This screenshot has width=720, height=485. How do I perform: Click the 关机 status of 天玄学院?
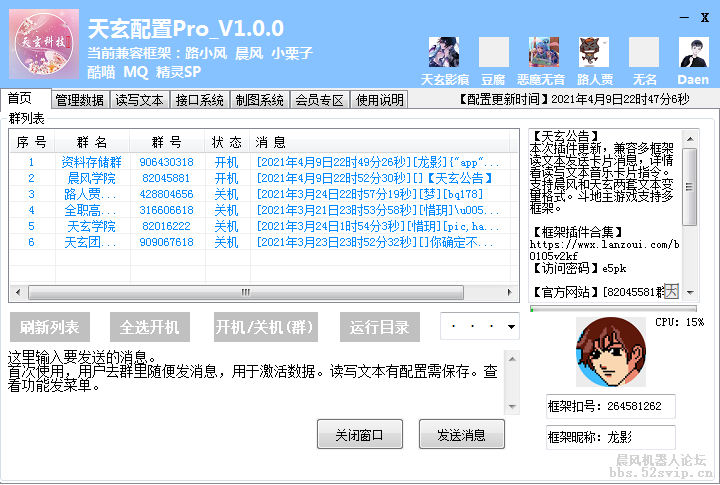(x=227, y=226)
